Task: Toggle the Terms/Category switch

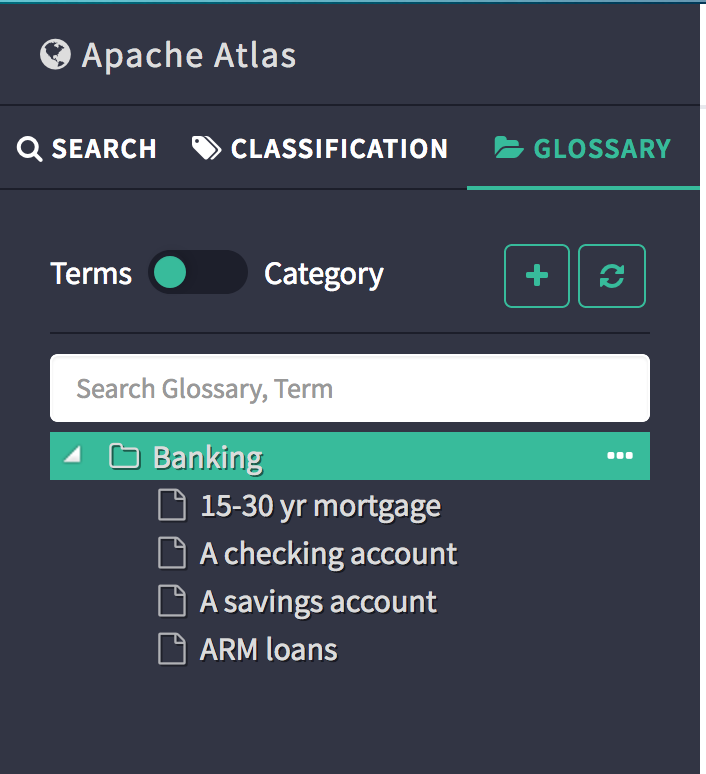Action: [197, 273]
